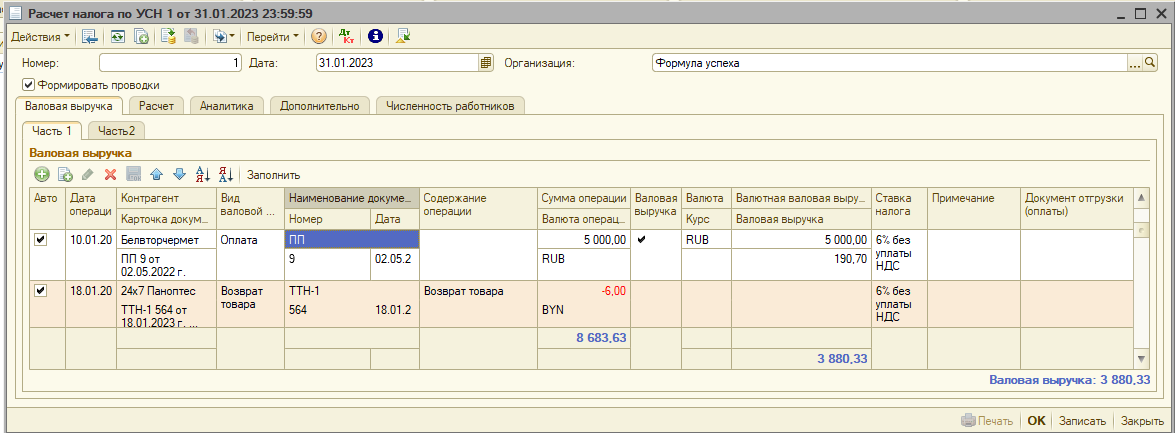
Task: Toggle Авто checkbox for 24x7 Панoптес row
Action: [41, 291]
